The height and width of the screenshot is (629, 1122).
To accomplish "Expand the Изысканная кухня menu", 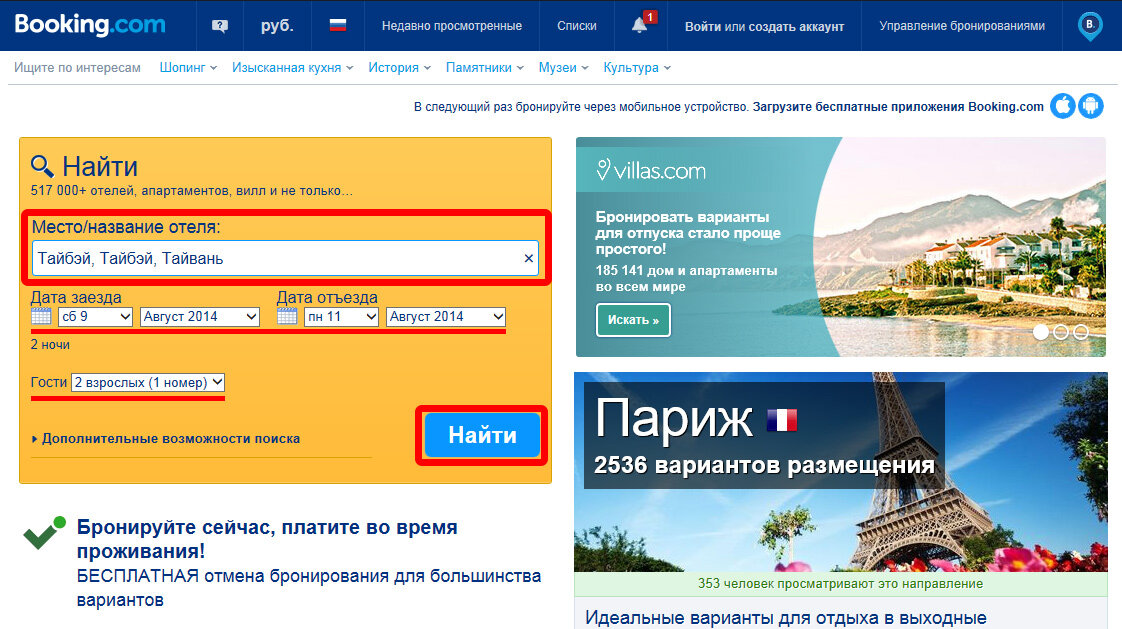I will coord(293,68).
